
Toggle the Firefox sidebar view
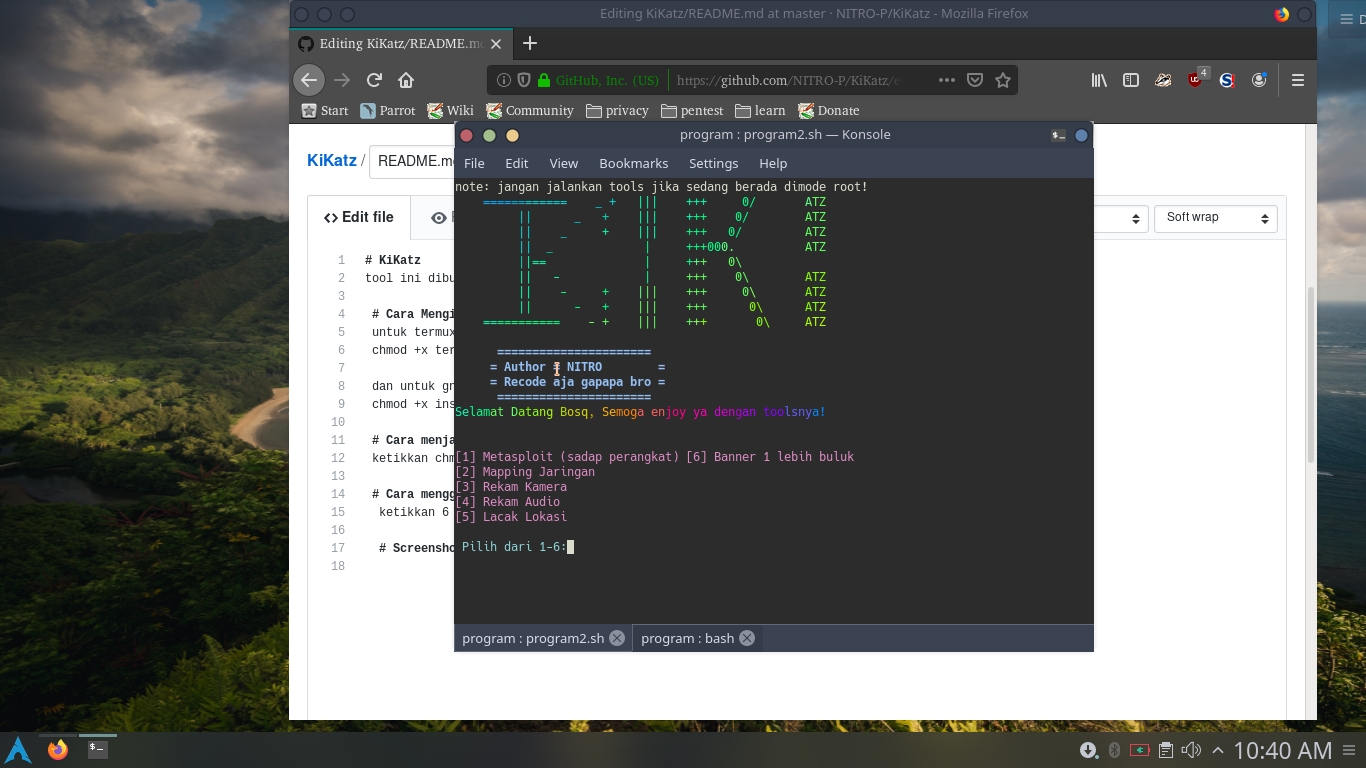point(1131,80)
